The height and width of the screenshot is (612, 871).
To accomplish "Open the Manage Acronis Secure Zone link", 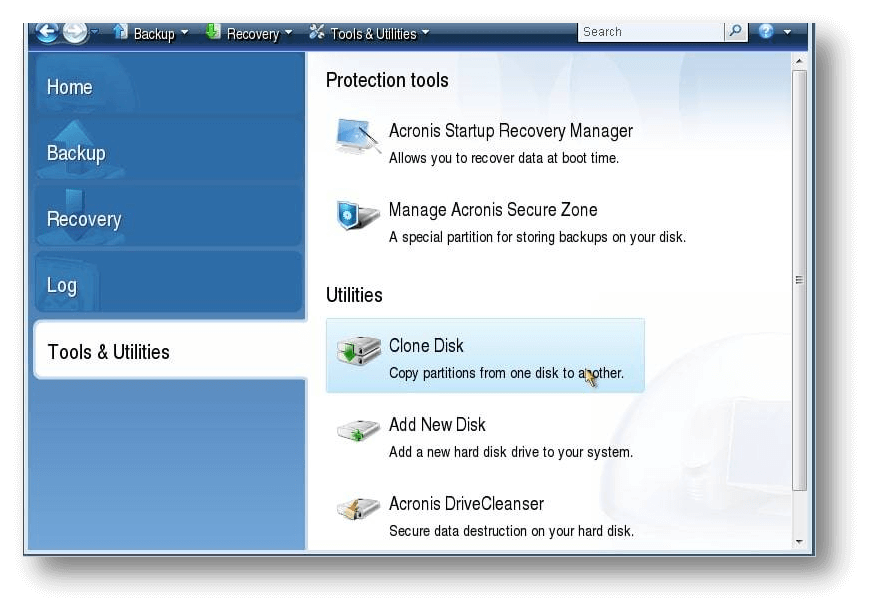I will (493, 210).
